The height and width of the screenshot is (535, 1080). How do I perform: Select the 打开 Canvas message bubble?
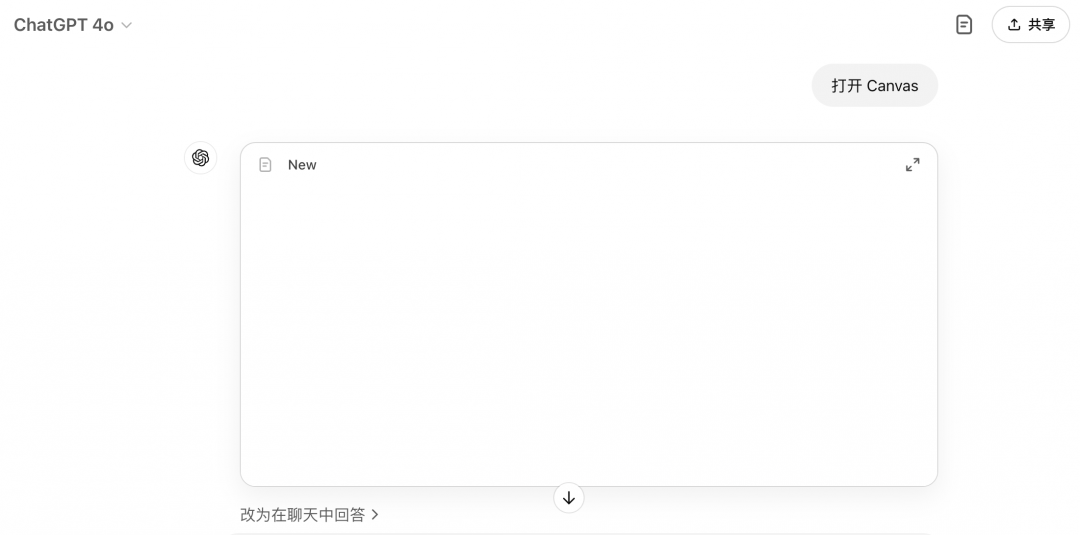click(x=875, y=85)
